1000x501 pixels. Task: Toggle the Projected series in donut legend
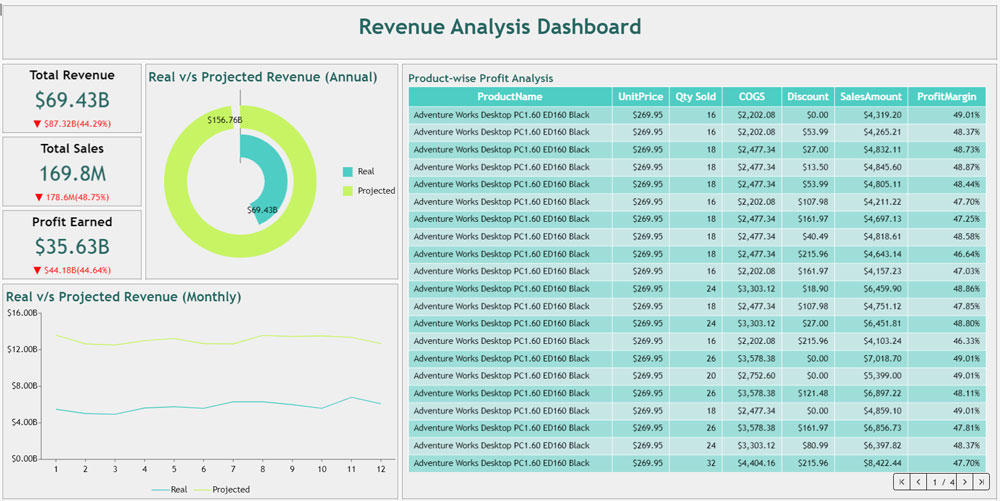coord(368,191)
